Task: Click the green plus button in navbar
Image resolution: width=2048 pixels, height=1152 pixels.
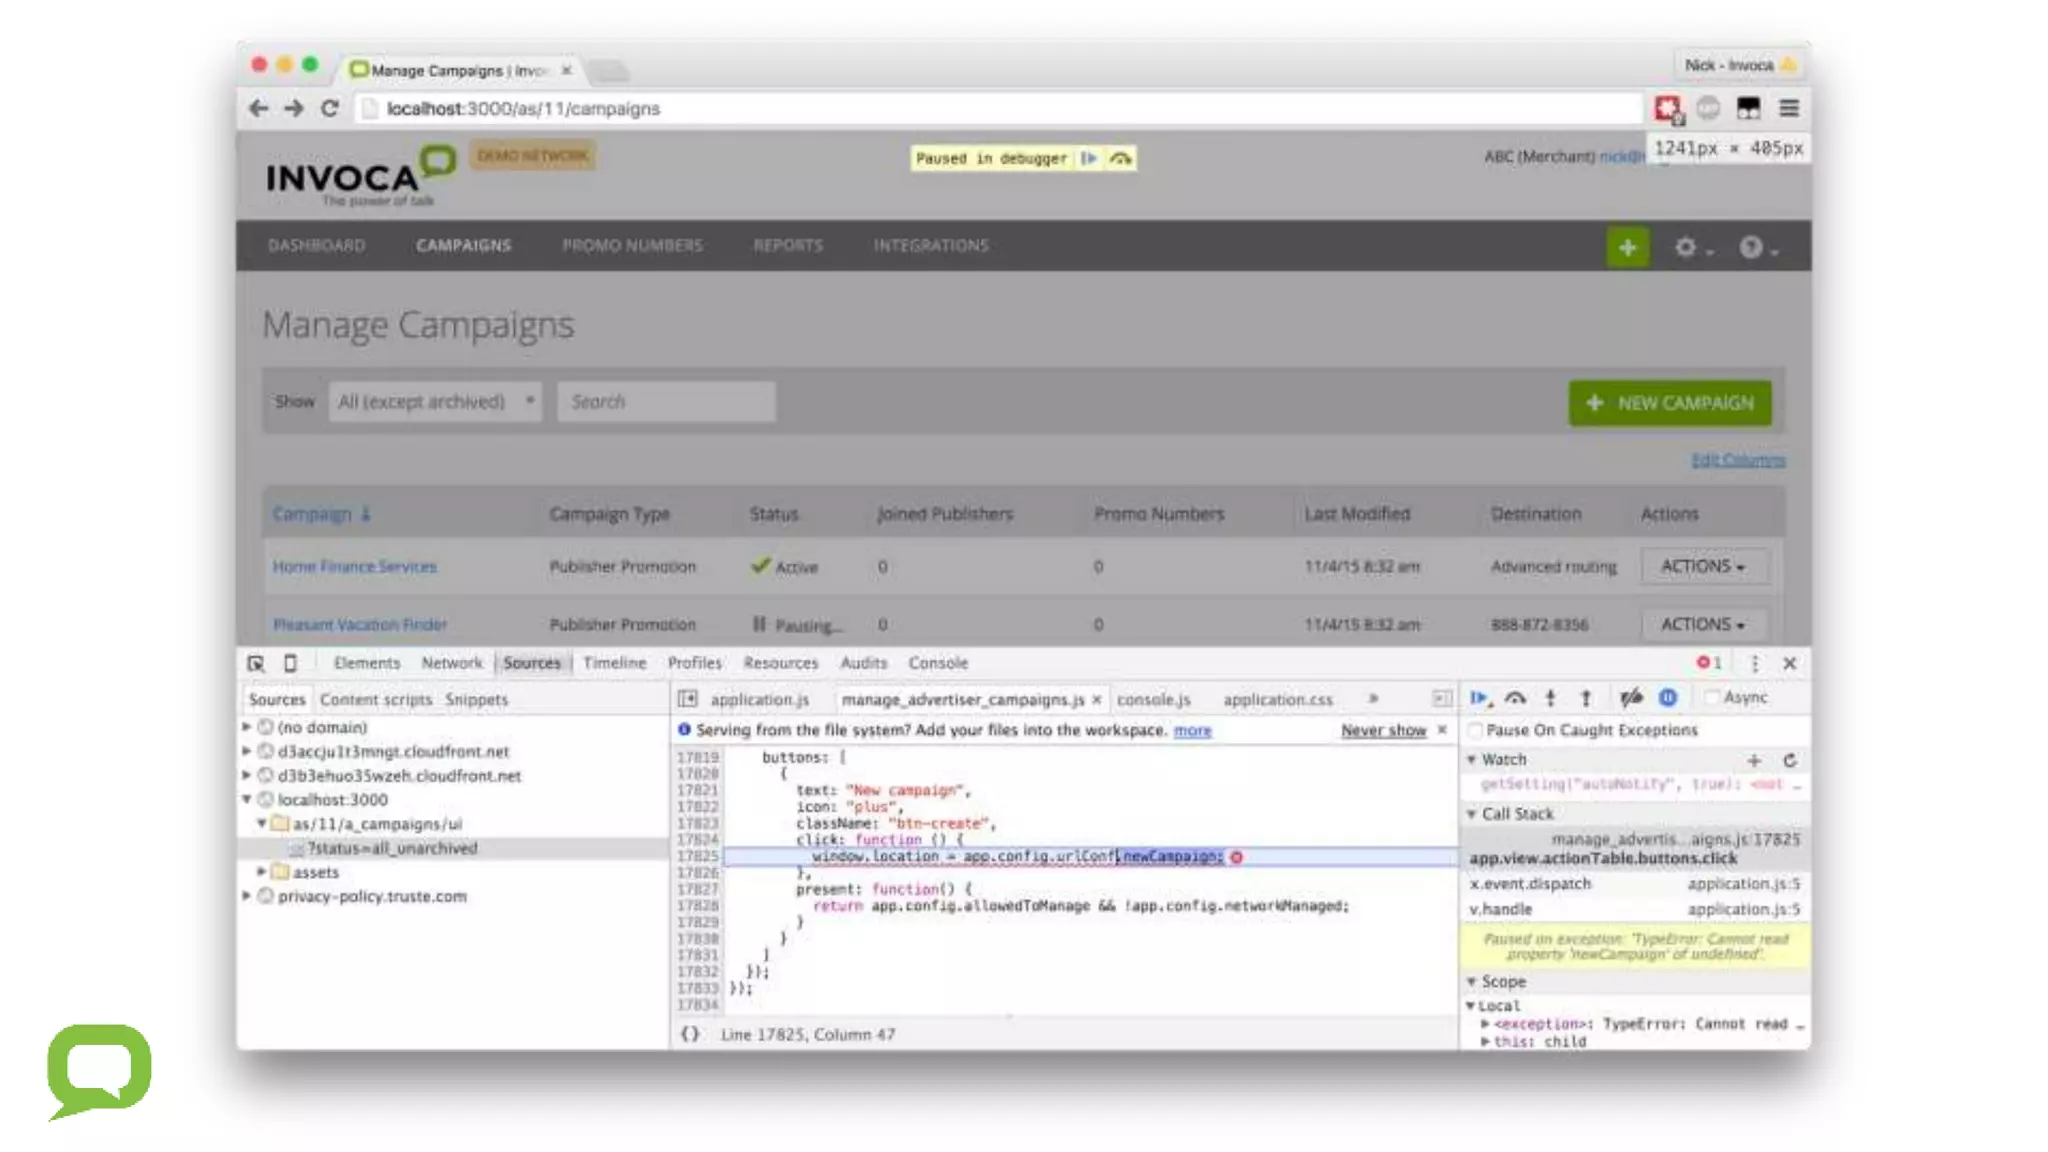Action: point(1628,247)
